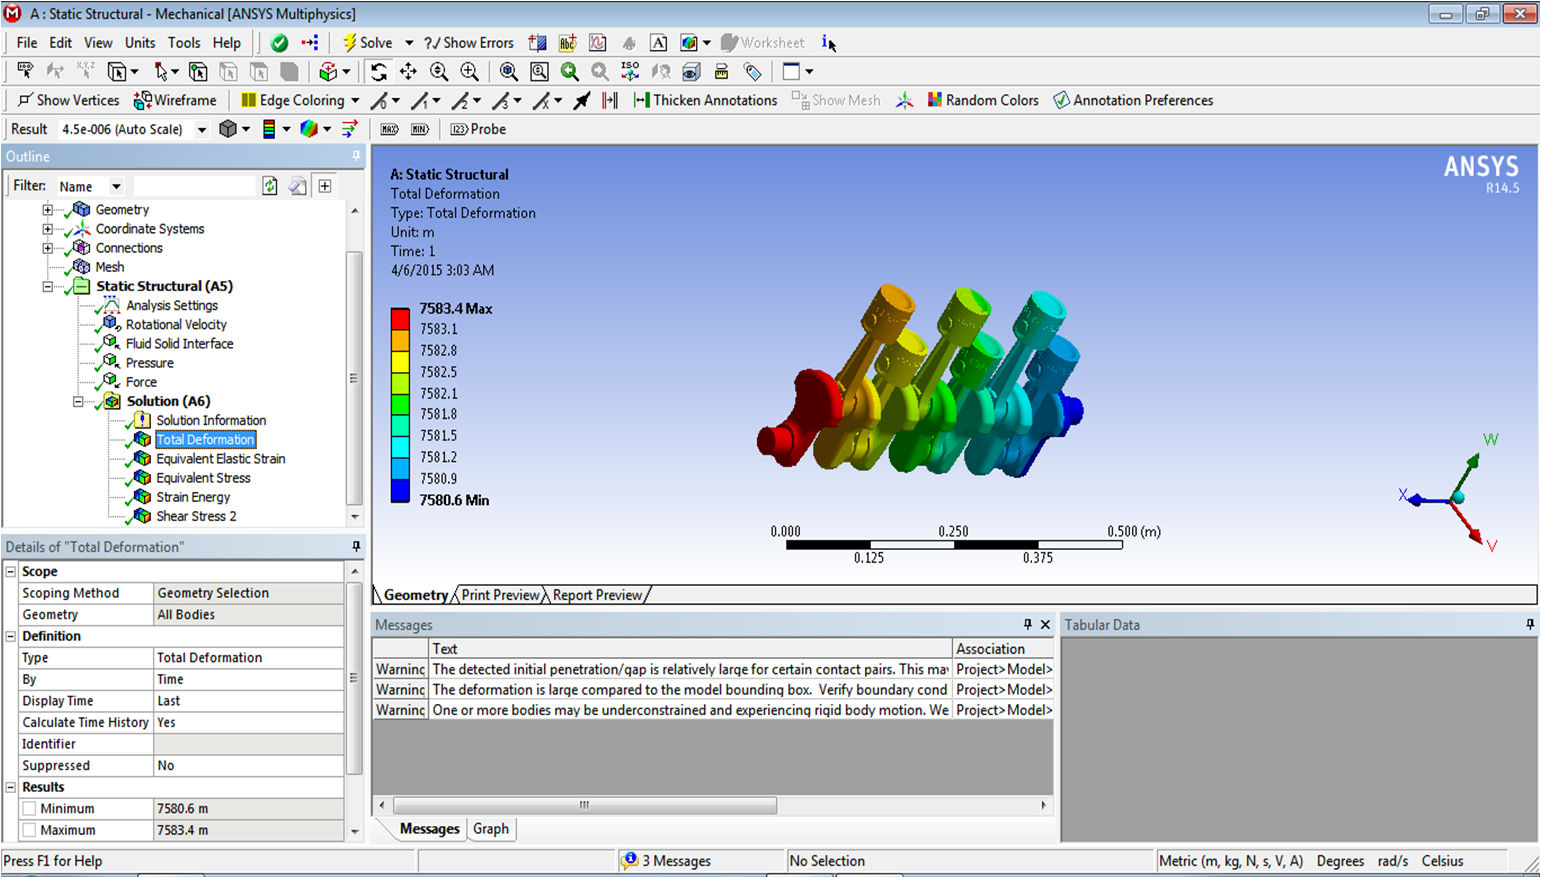Switch to Report Preview tab
1541x877 pixels.
[597, 595]
